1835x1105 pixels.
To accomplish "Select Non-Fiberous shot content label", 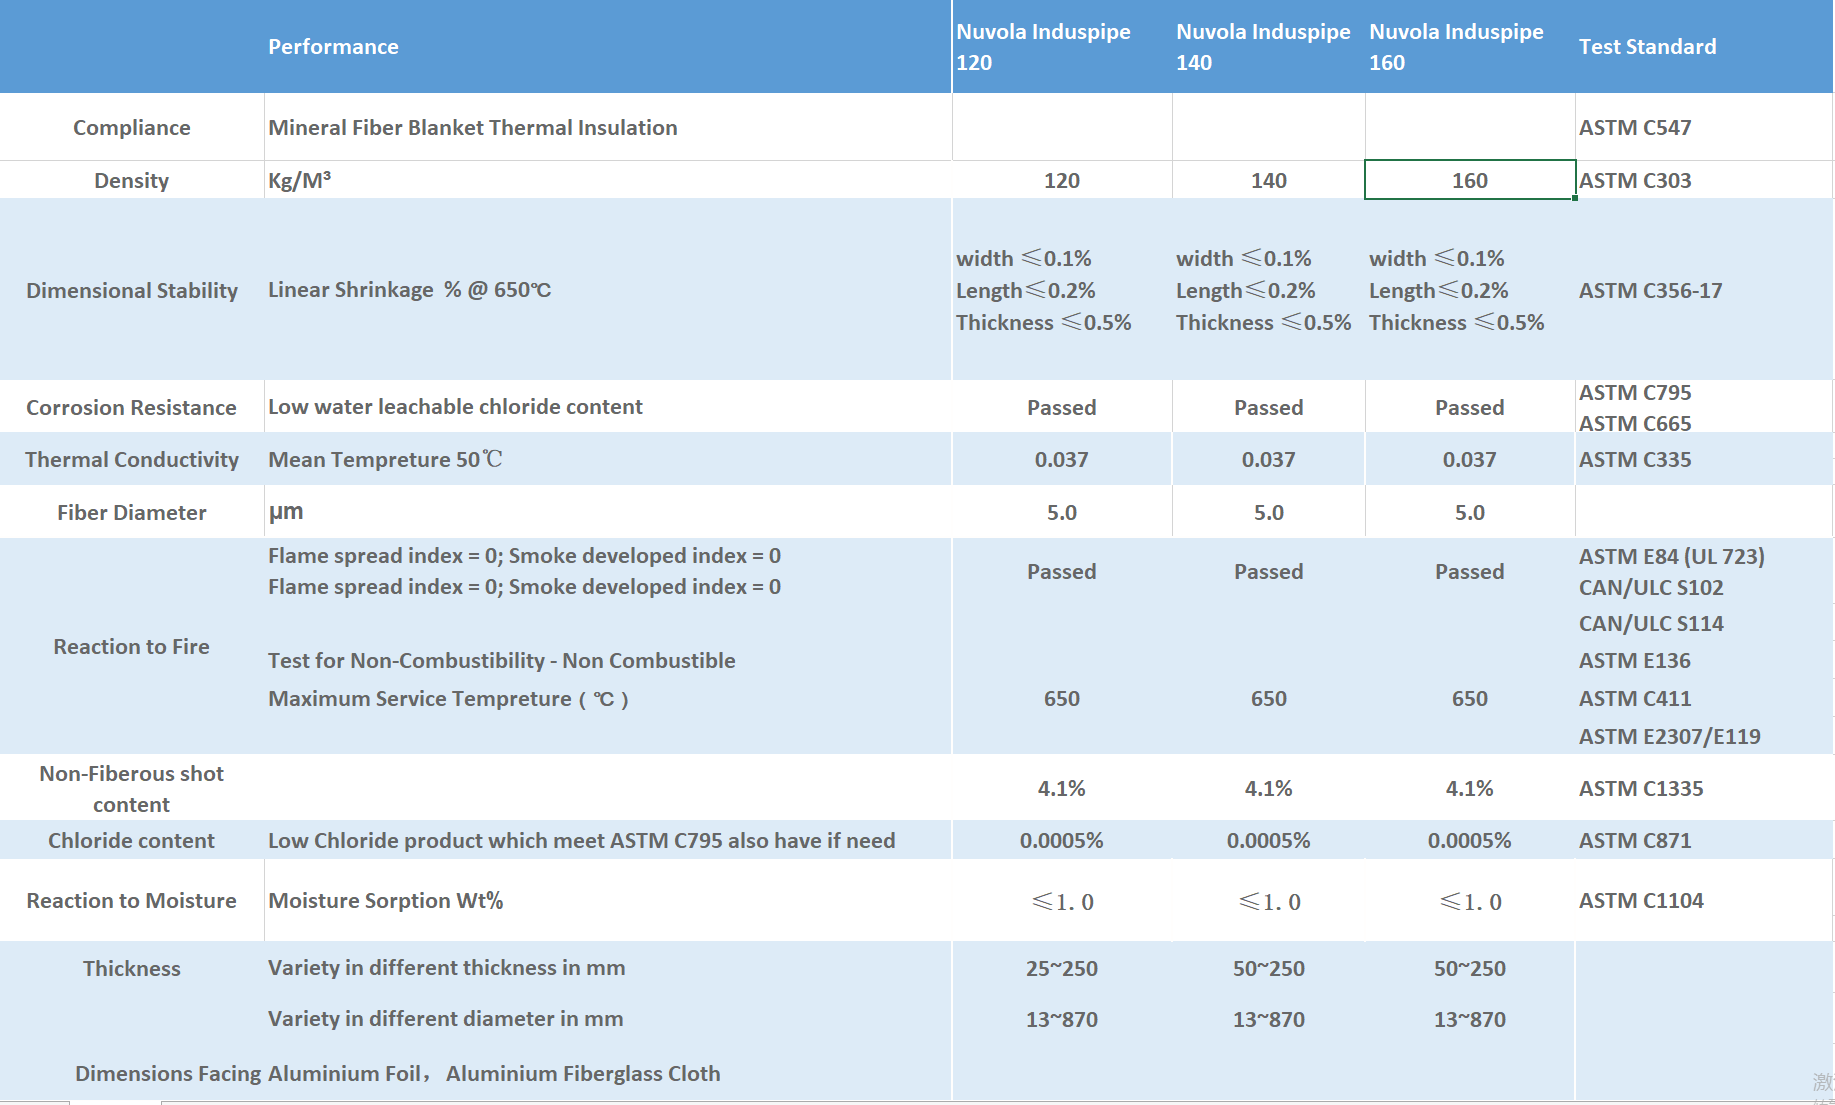I will [x=132, y=789].
